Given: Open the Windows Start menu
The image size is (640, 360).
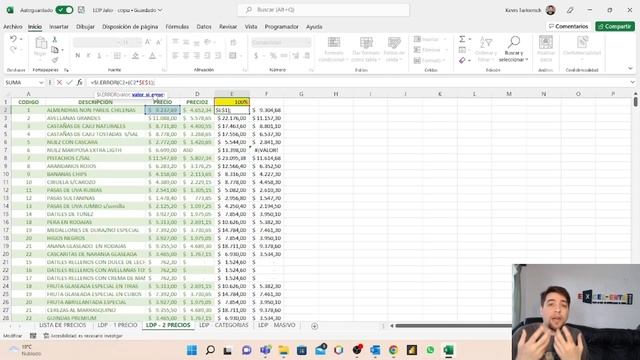Looking at the screenshot, I should click(192, 350).
